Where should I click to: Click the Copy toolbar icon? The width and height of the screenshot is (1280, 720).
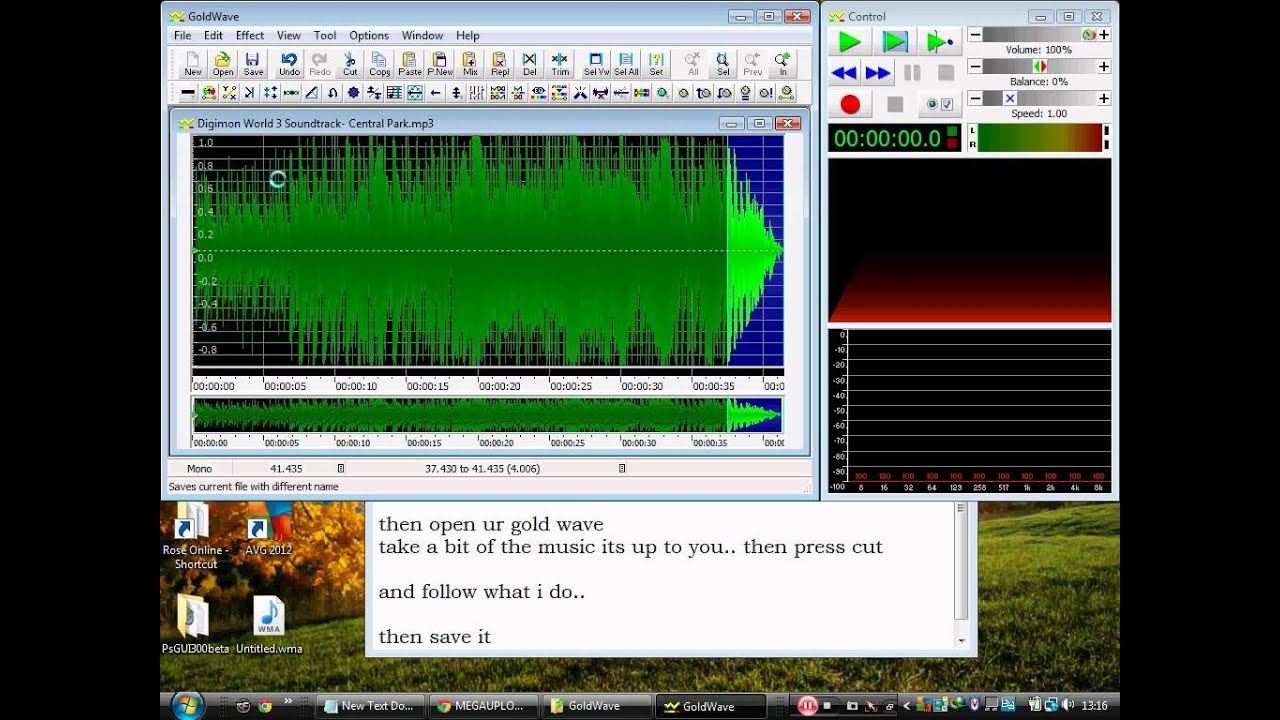click(380, 64)
